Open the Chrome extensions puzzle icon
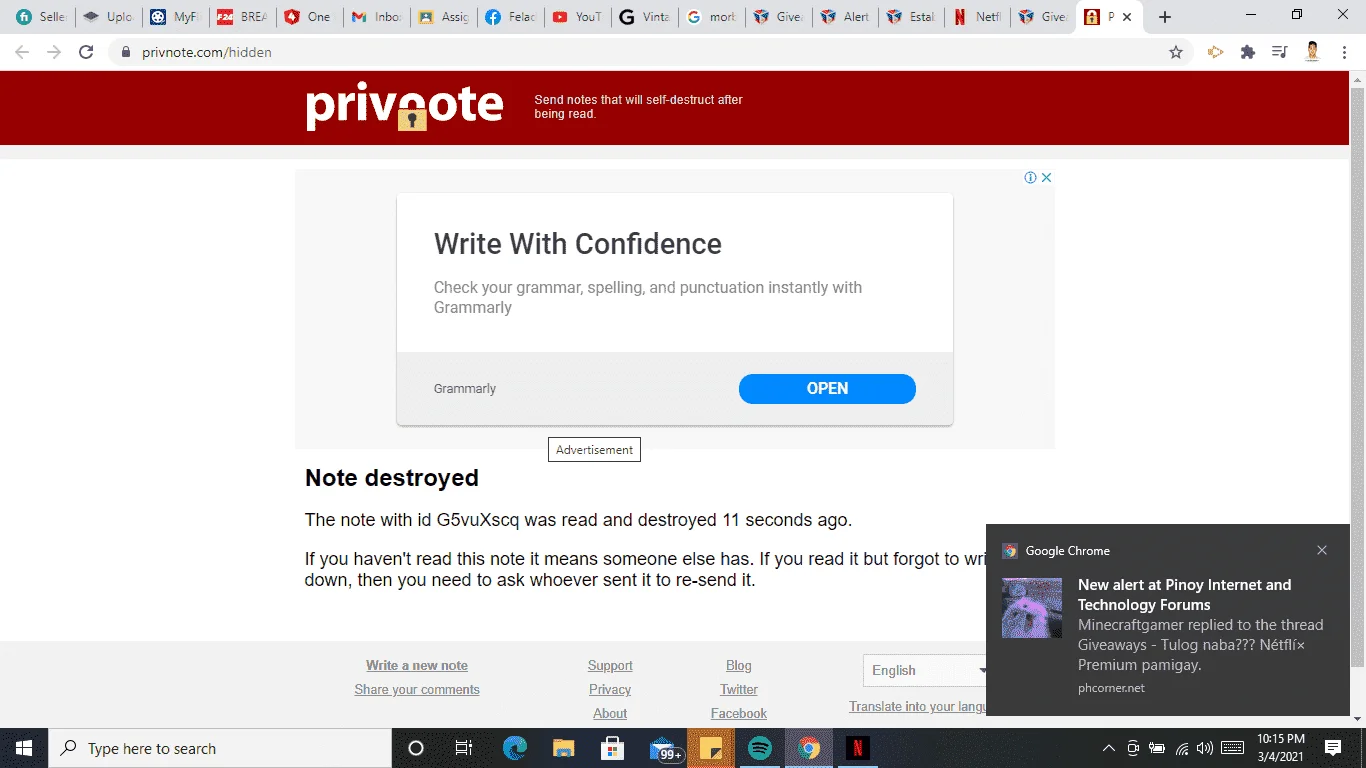Image resolution: width=1366 pixels, height=768 pixels. (1247, 52)
